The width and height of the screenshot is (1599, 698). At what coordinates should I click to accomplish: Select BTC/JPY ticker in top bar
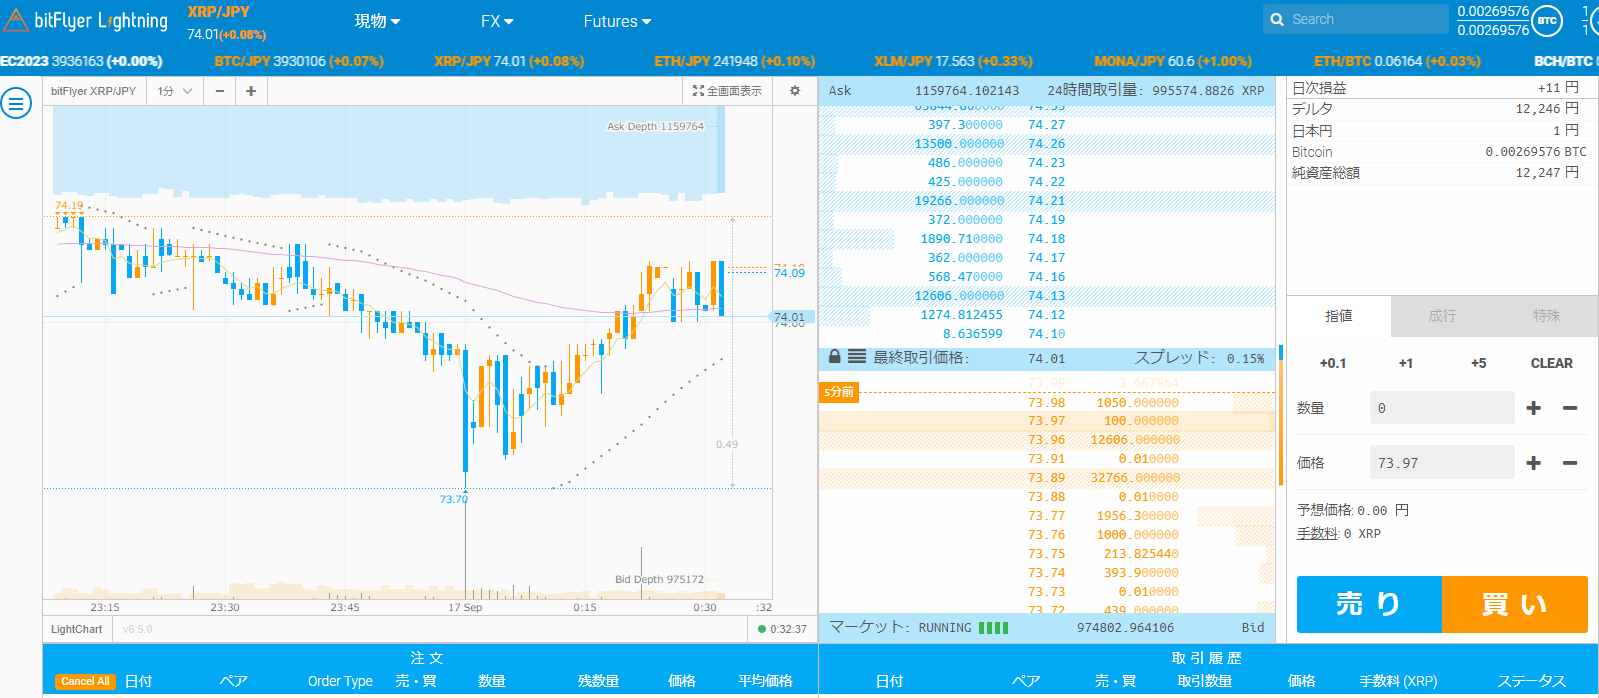pos(299,61)
